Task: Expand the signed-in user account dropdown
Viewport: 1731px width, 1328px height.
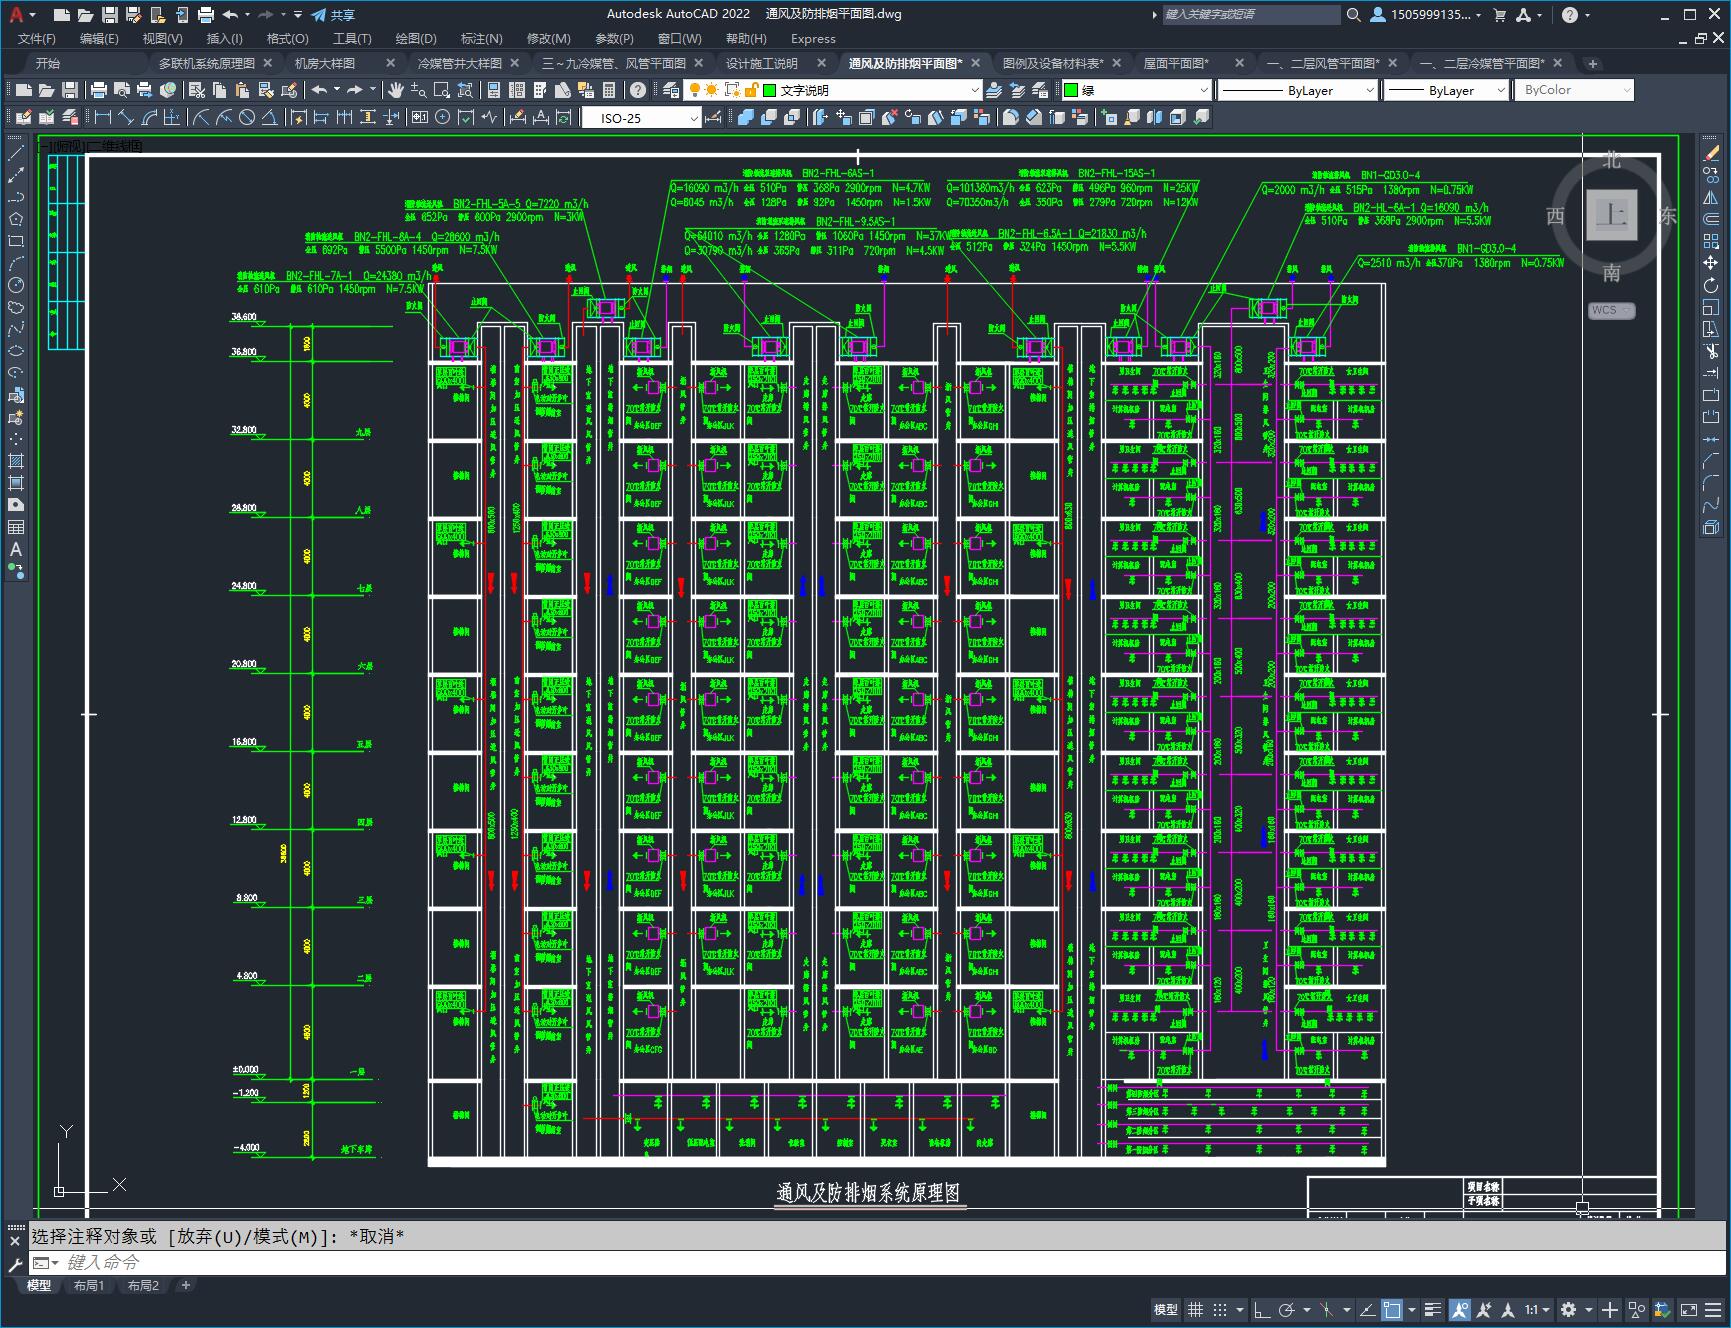Action: [x=1425, y=15]
